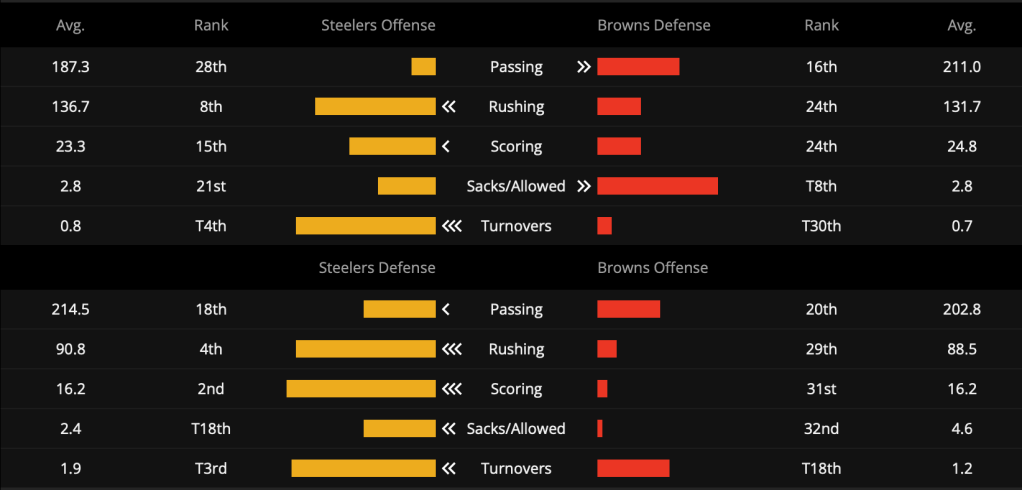Image resolution: width=1022 pixels, height=490 pixels.
Task: Click the single arrow beside Steelers Defense Passing
Action: pos(446,309)
